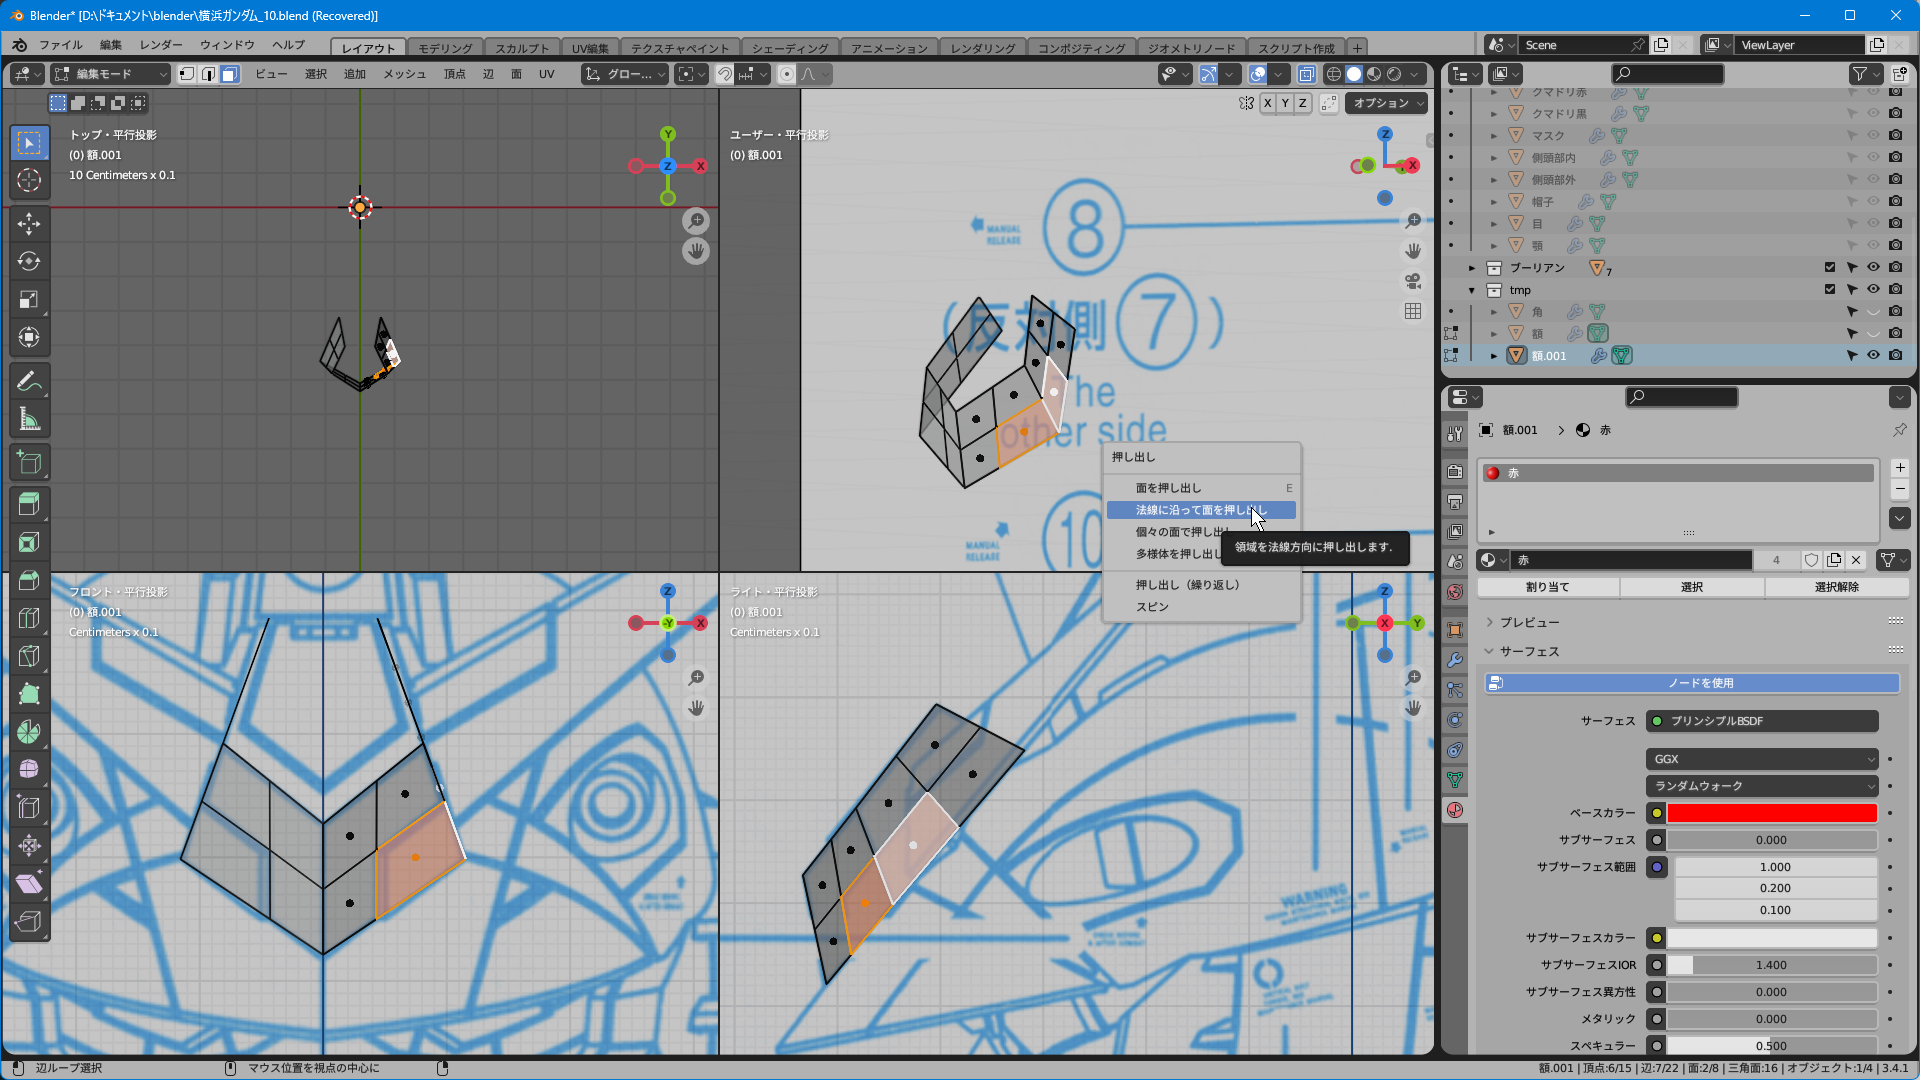
Task: Activate the Cursor tool
Action: tap(29, 180)
